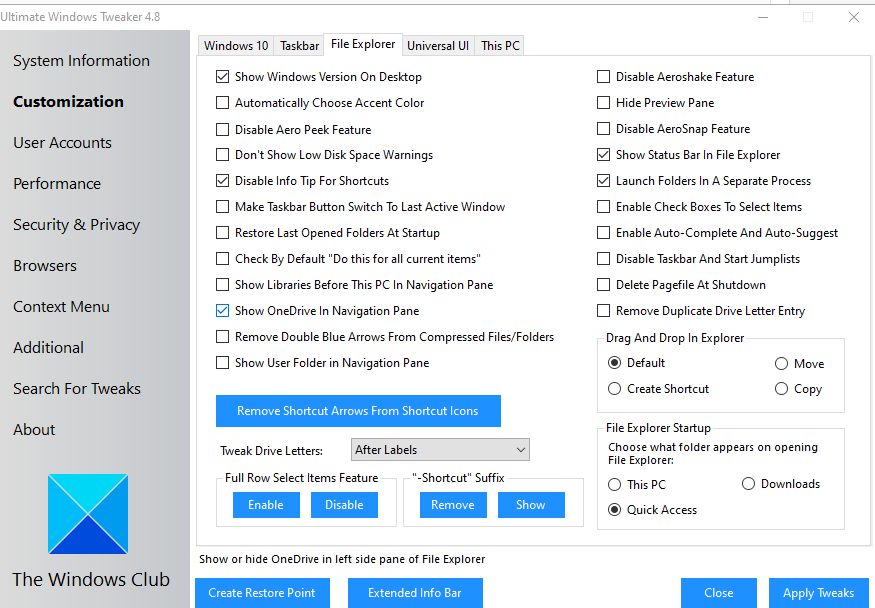
Task: Open Performance section
Action: tap(57, 184)
